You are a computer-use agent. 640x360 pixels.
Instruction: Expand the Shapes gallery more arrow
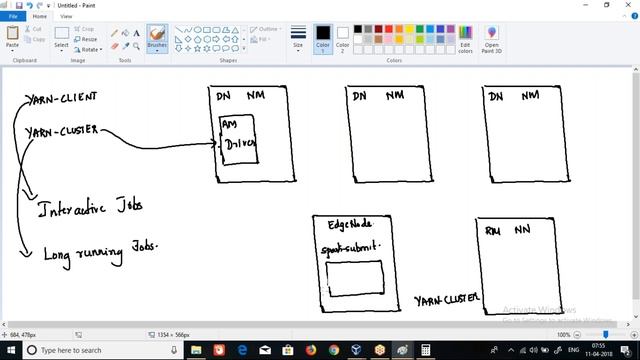point(244,49)
